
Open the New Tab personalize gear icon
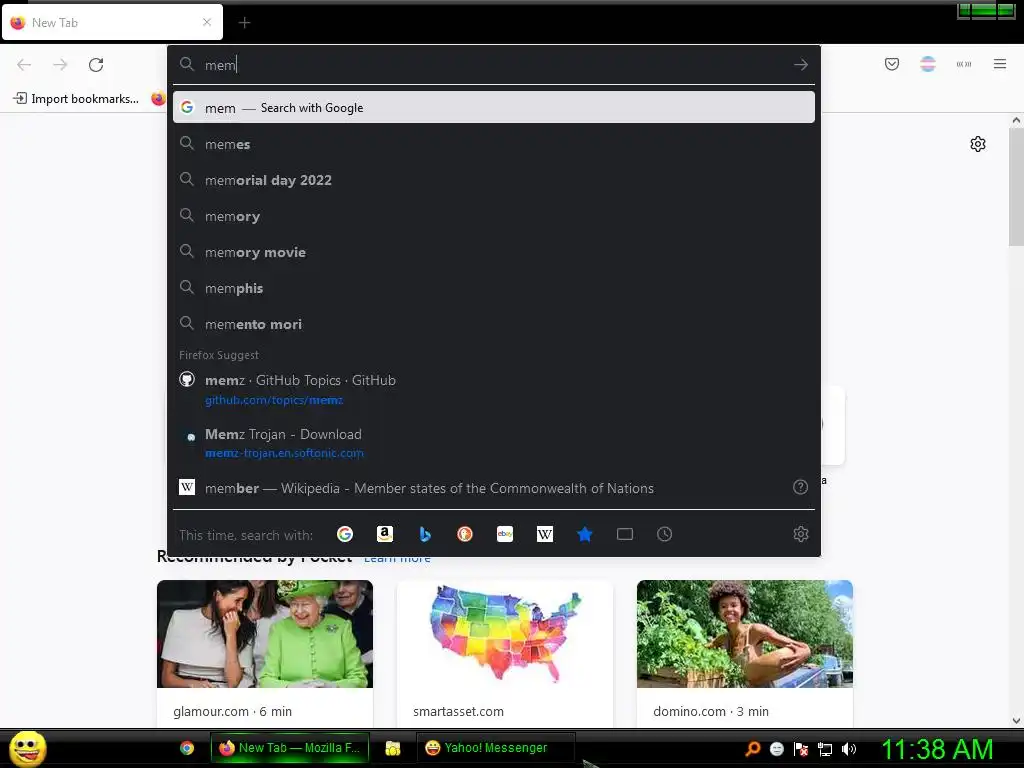click(978, 144)
